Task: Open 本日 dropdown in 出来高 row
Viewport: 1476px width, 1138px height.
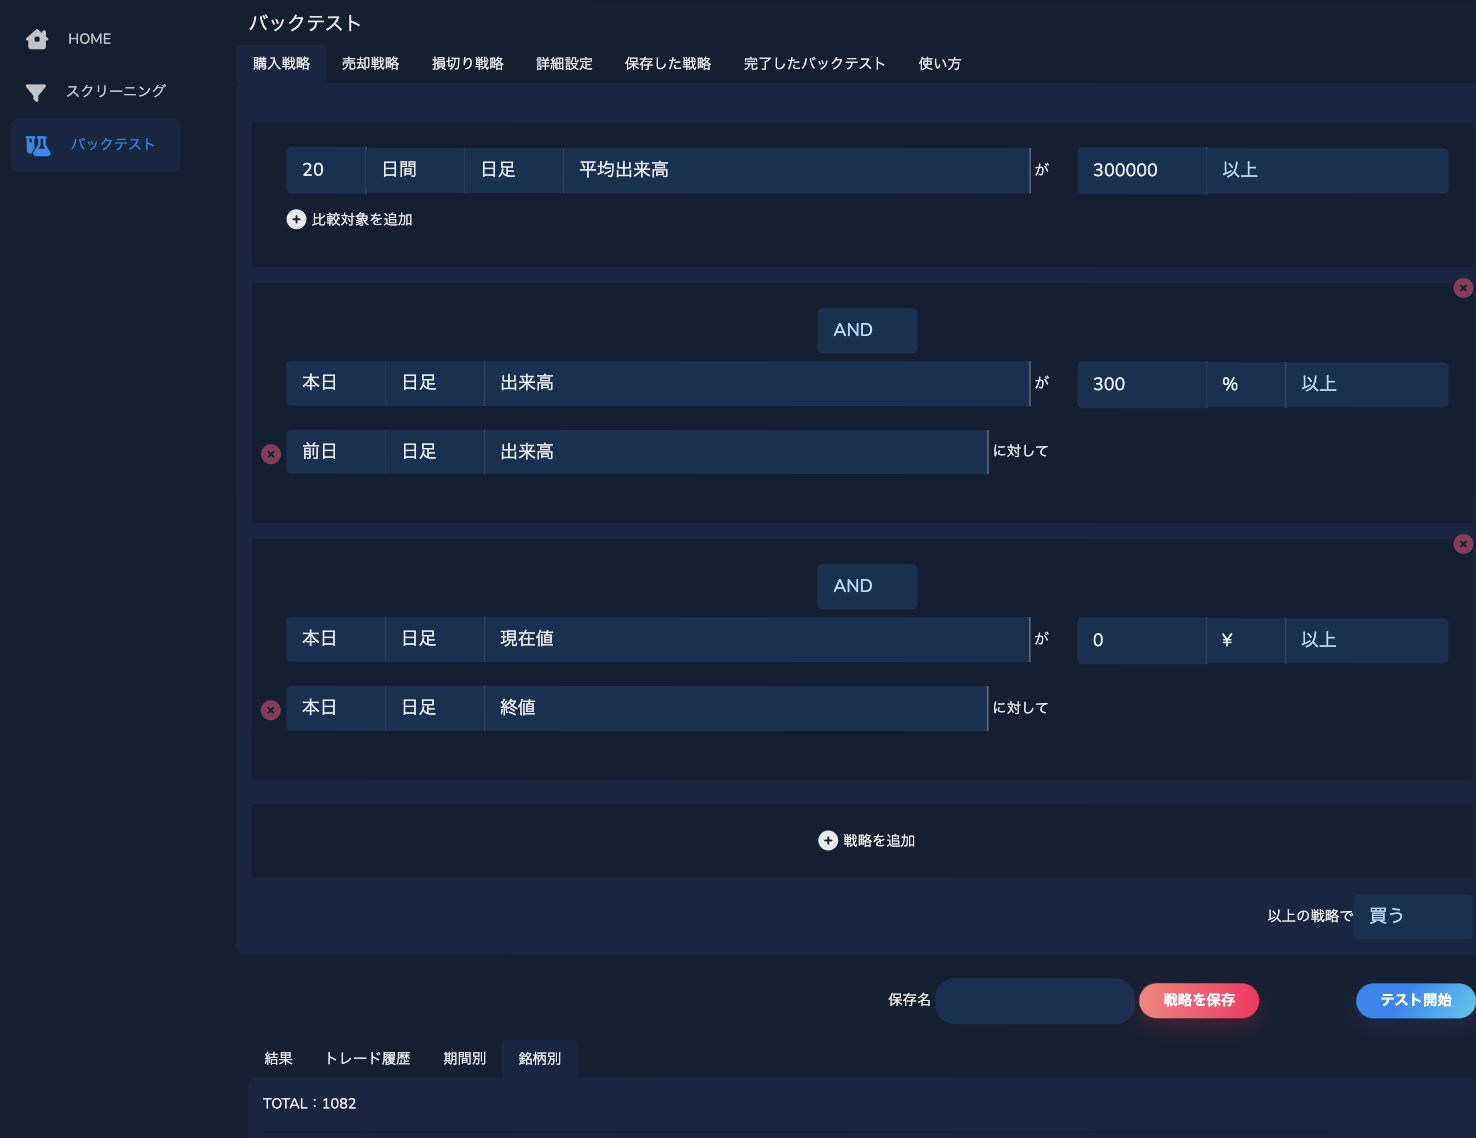Action: coord(336,383)
